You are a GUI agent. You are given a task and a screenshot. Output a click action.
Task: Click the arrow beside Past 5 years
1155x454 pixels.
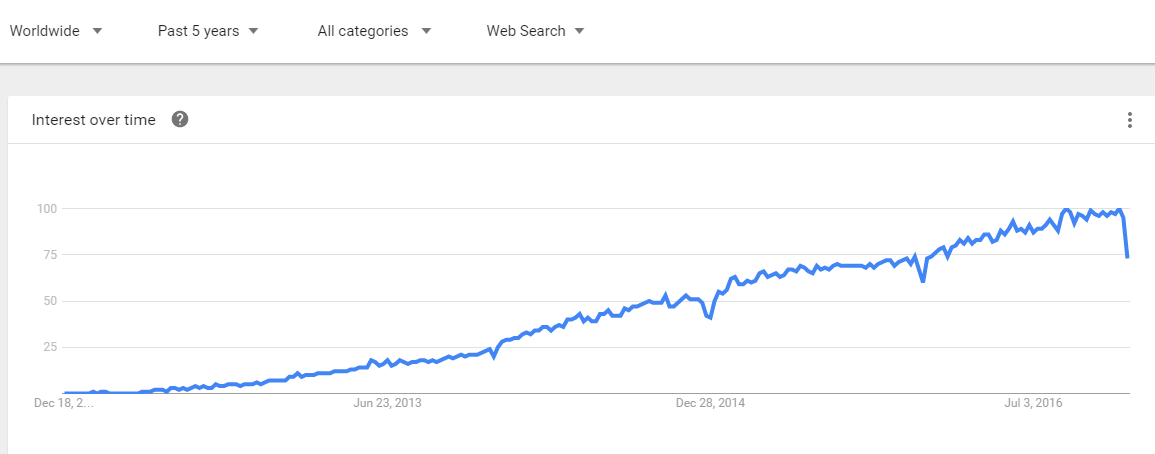(253, 31)
